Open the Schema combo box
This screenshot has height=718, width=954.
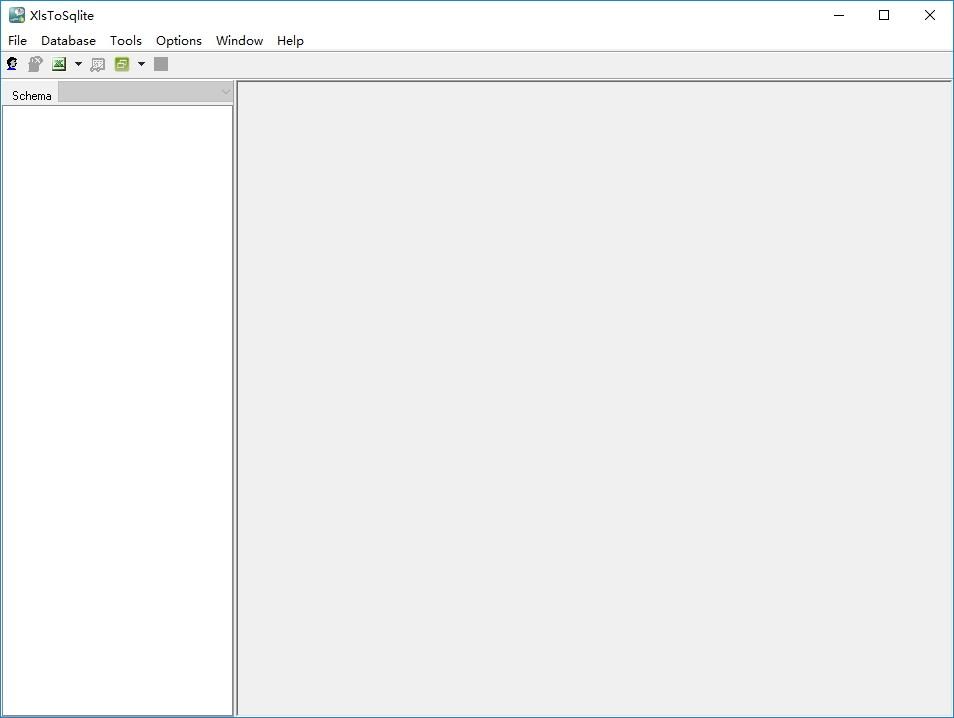(145, 92)
